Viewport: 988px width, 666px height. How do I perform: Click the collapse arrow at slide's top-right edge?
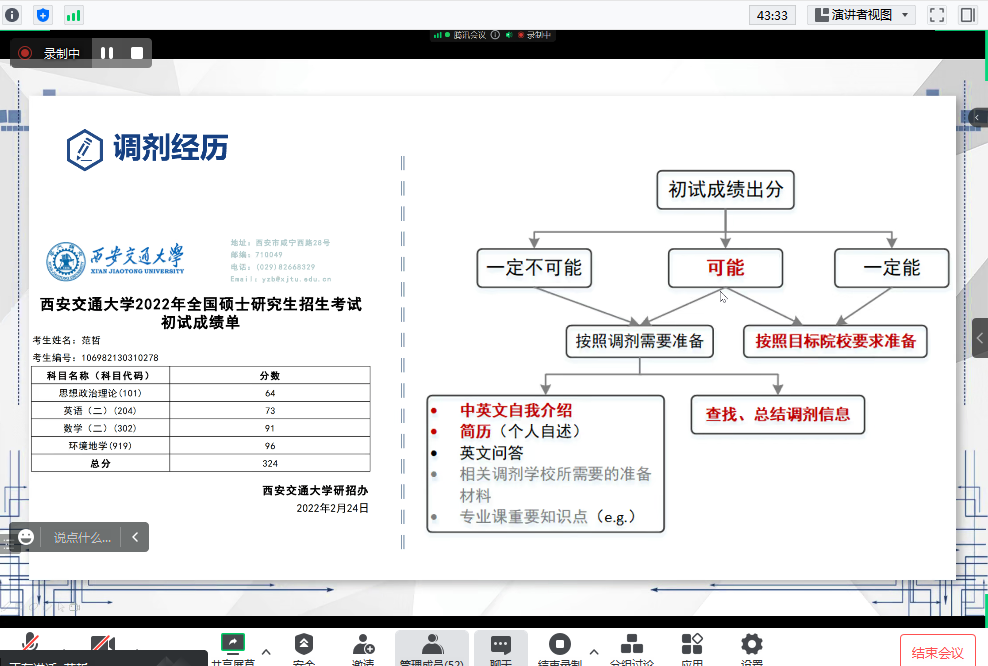977,117
